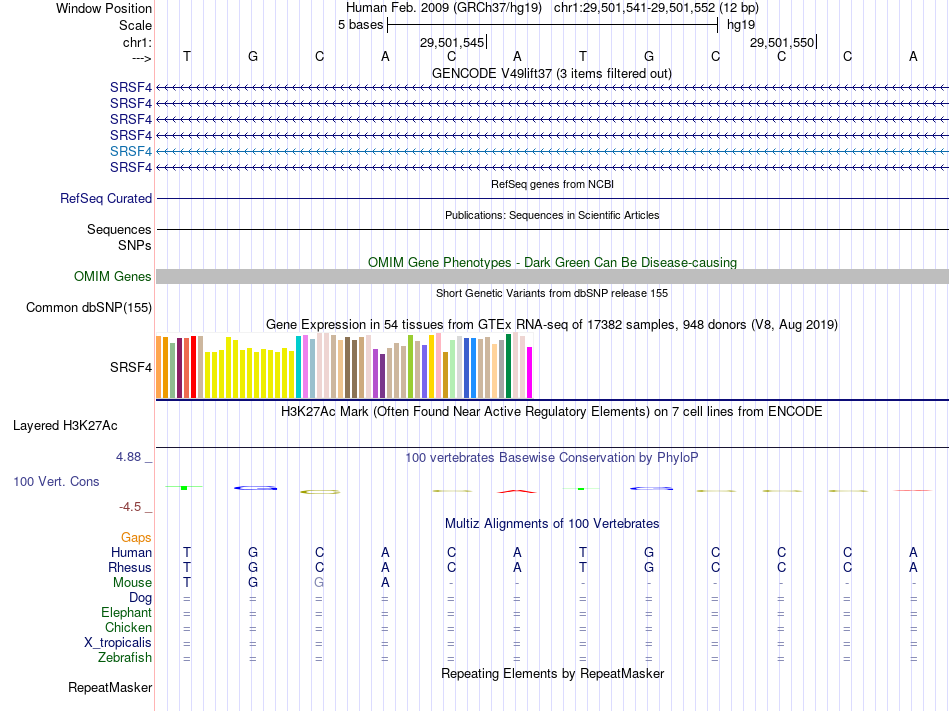The width and height of the screenshot is (950, 711).
Task: Click the magenta GTEx expression bar
Action: point(529,372)
